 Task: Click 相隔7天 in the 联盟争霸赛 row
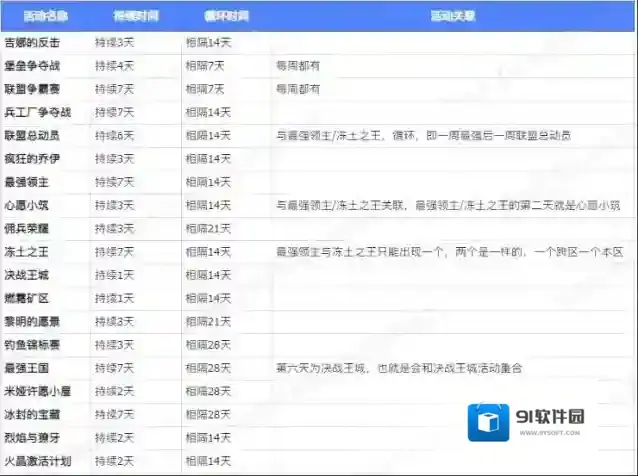point(205,89)
